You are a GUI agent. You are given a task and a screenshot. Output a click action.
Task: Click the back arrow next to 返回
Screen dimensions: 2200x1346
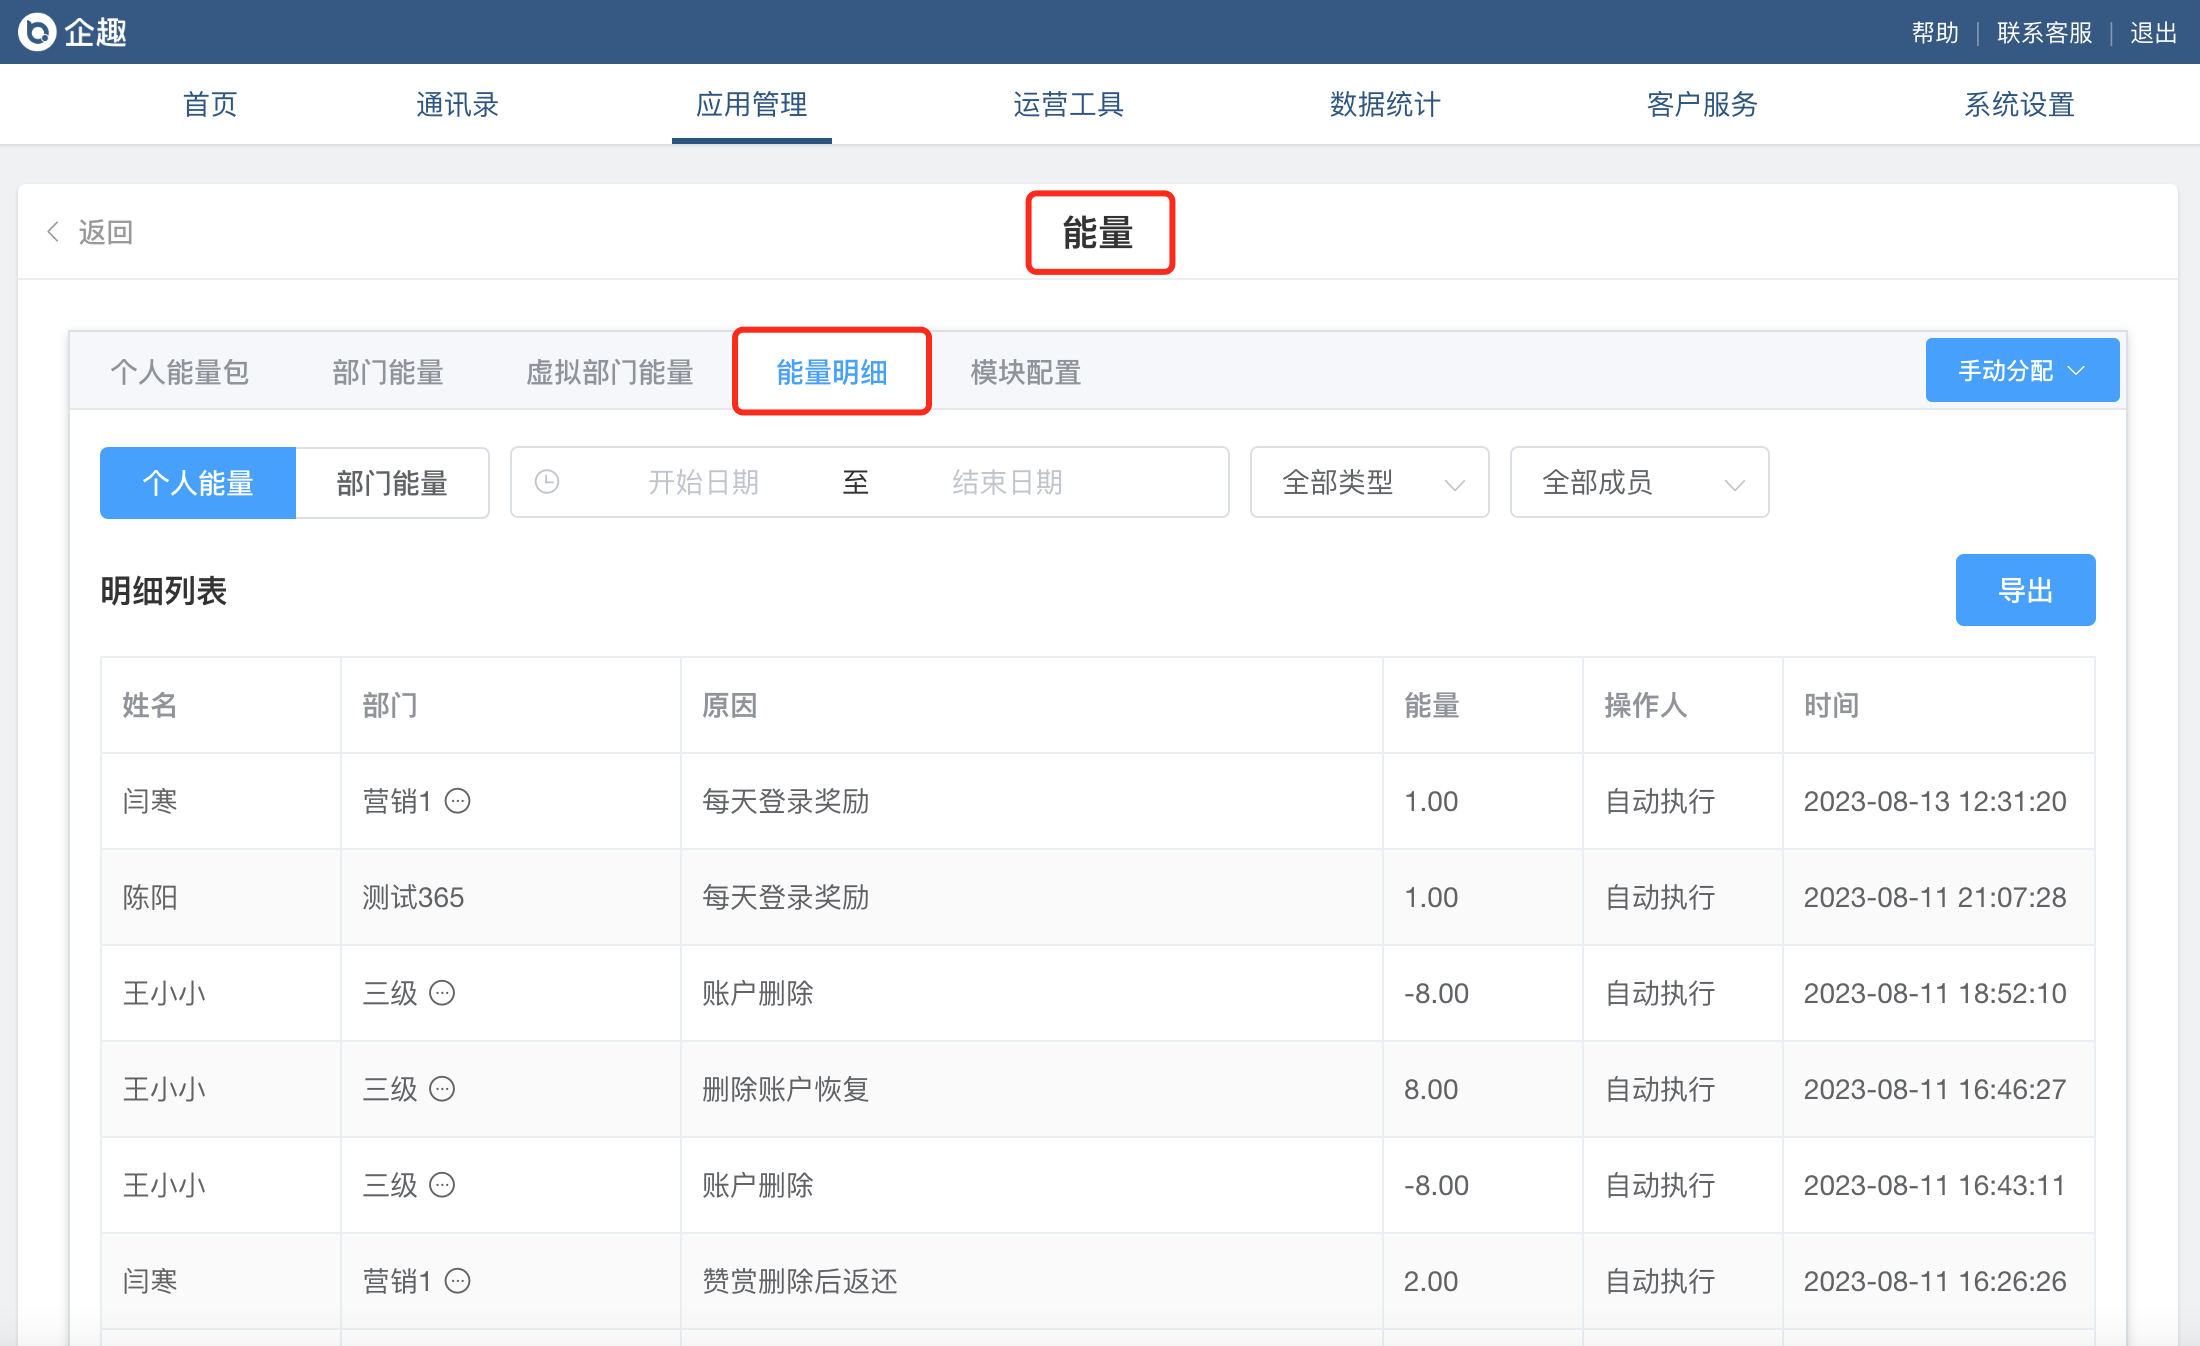(53, 232)
